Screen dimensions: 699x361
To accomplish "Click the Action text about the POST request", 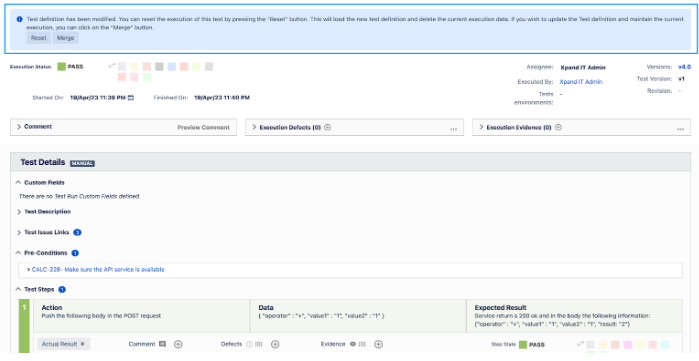I will 101,316.
